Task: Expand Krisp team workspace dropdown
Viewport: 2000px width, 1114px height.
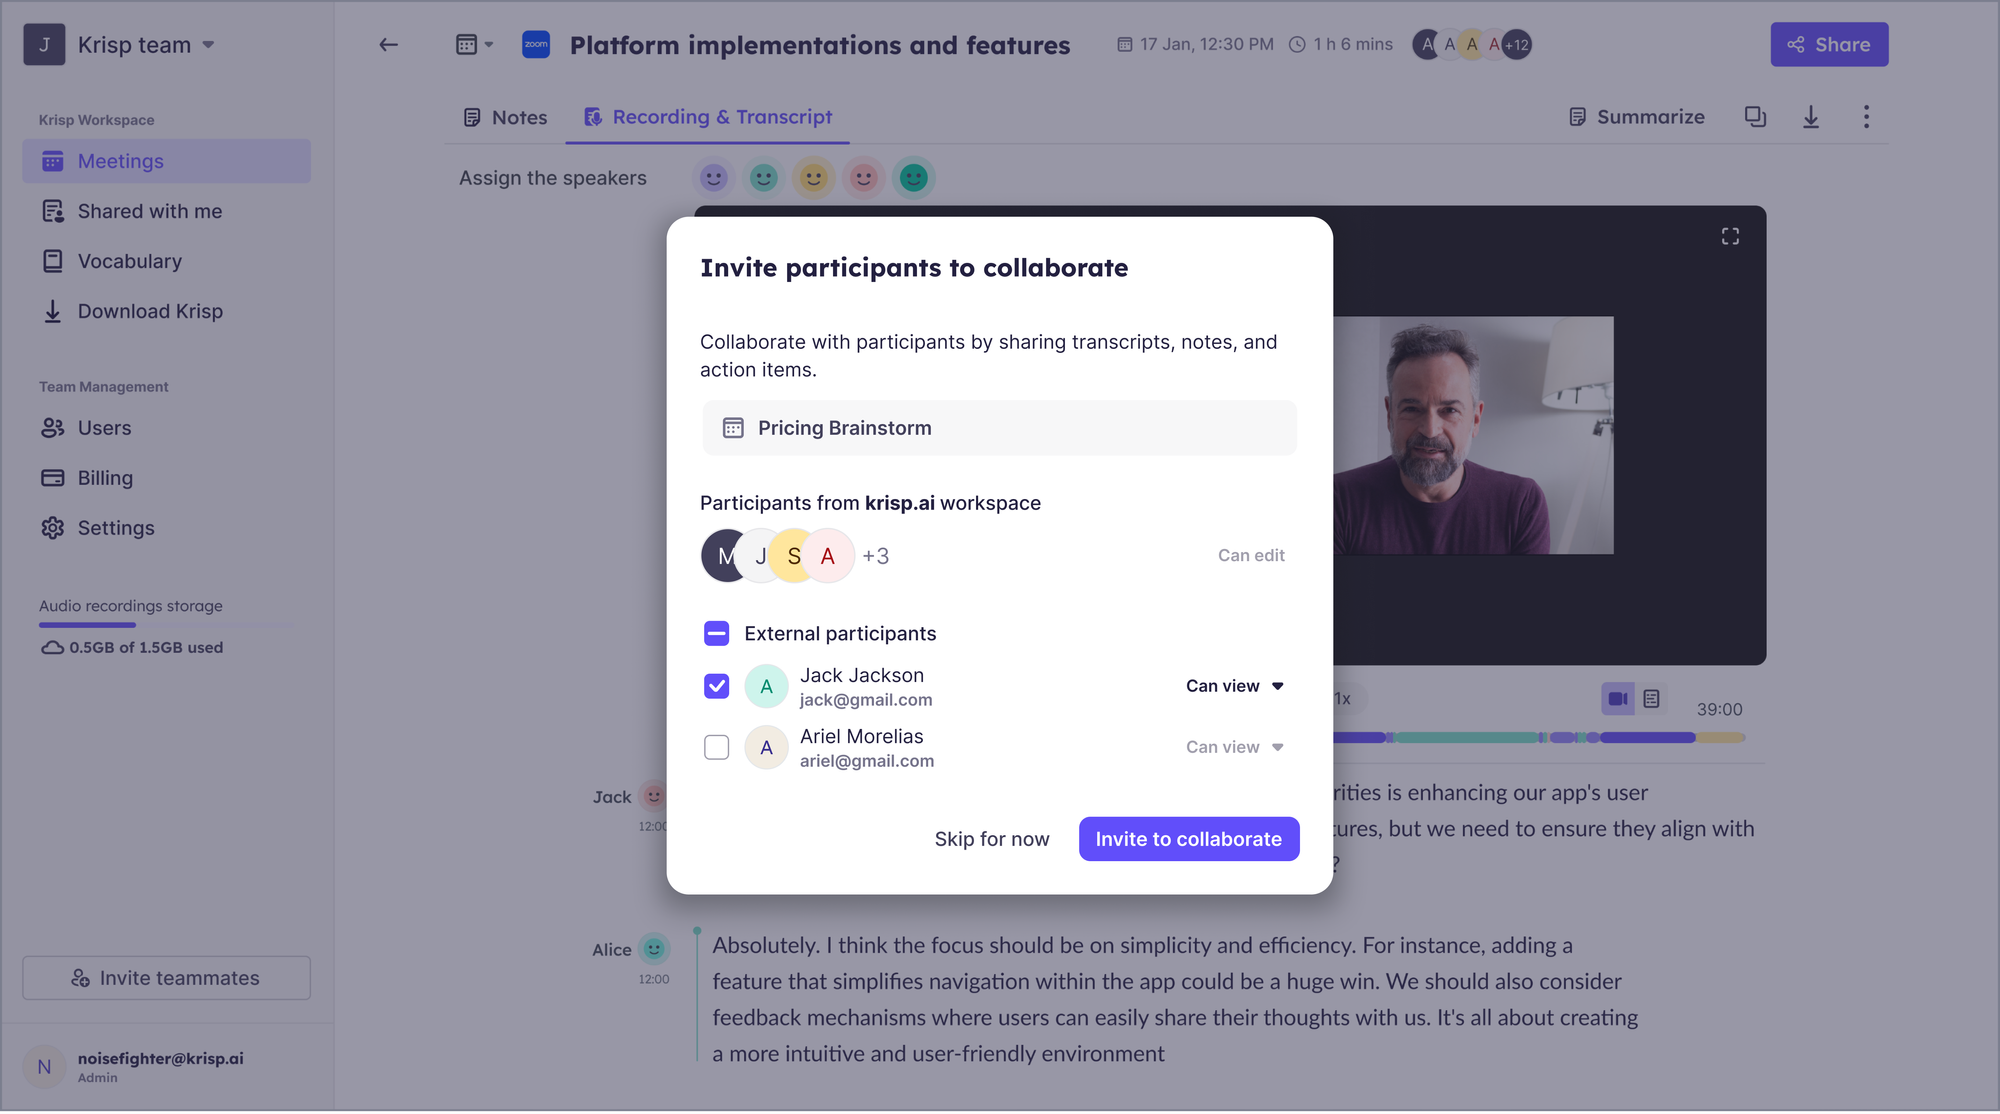Action: (x=209, y=45)
